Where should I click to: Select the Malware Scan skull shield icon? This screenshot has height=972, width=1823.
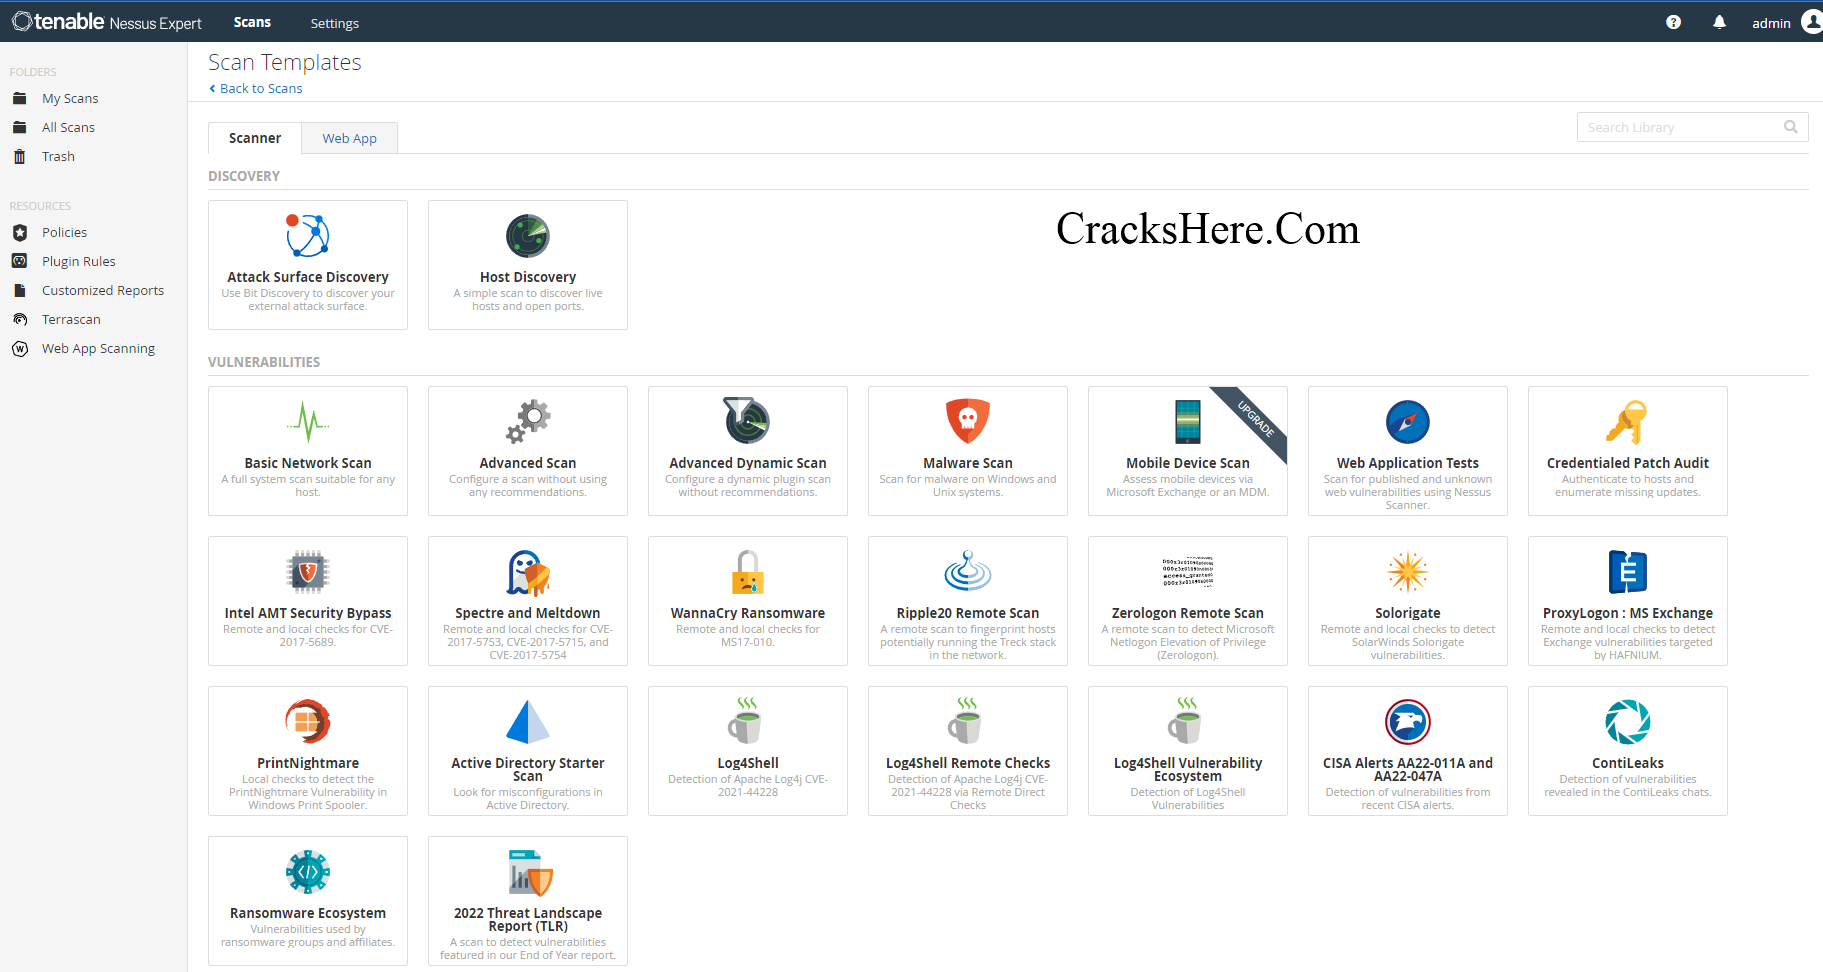coord(968,421)
